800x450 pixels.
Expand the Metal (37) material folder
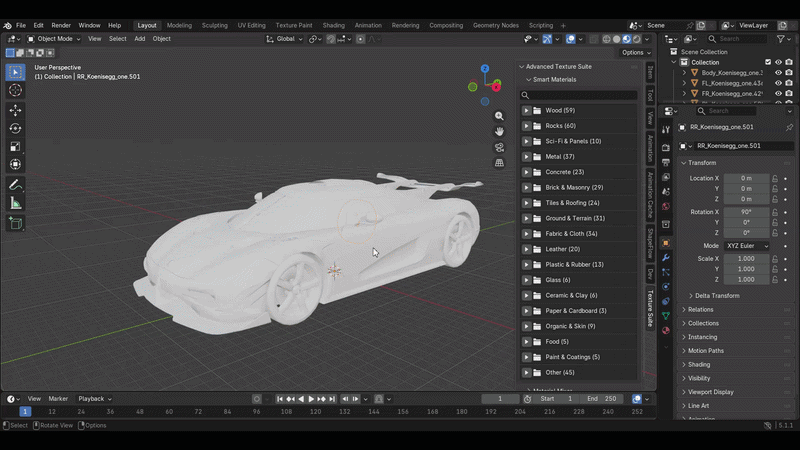[x=527, y=157]
